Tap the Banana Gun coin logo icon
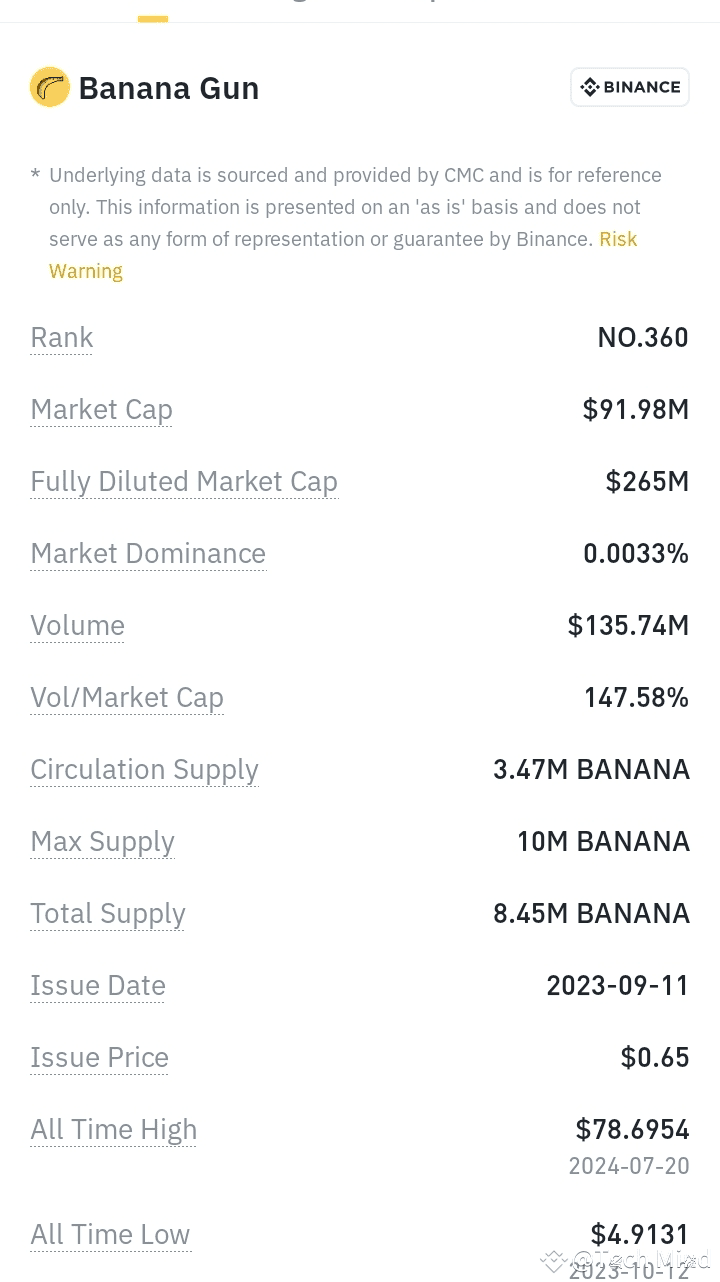The width and height of the screenshot is (720, 1282). coord(50,88)
